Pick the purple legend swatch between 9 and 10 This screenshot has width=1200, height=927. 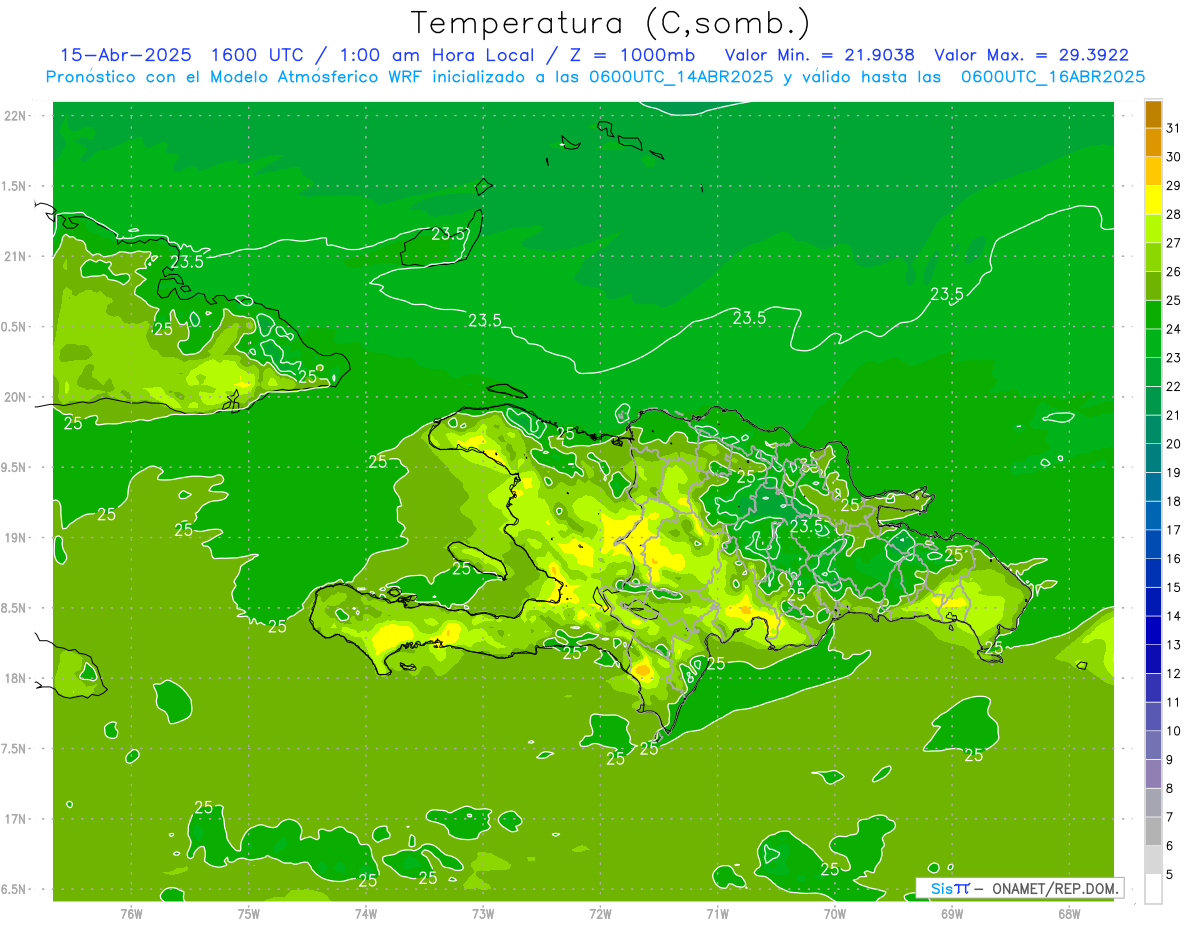tap(1153, 745)
